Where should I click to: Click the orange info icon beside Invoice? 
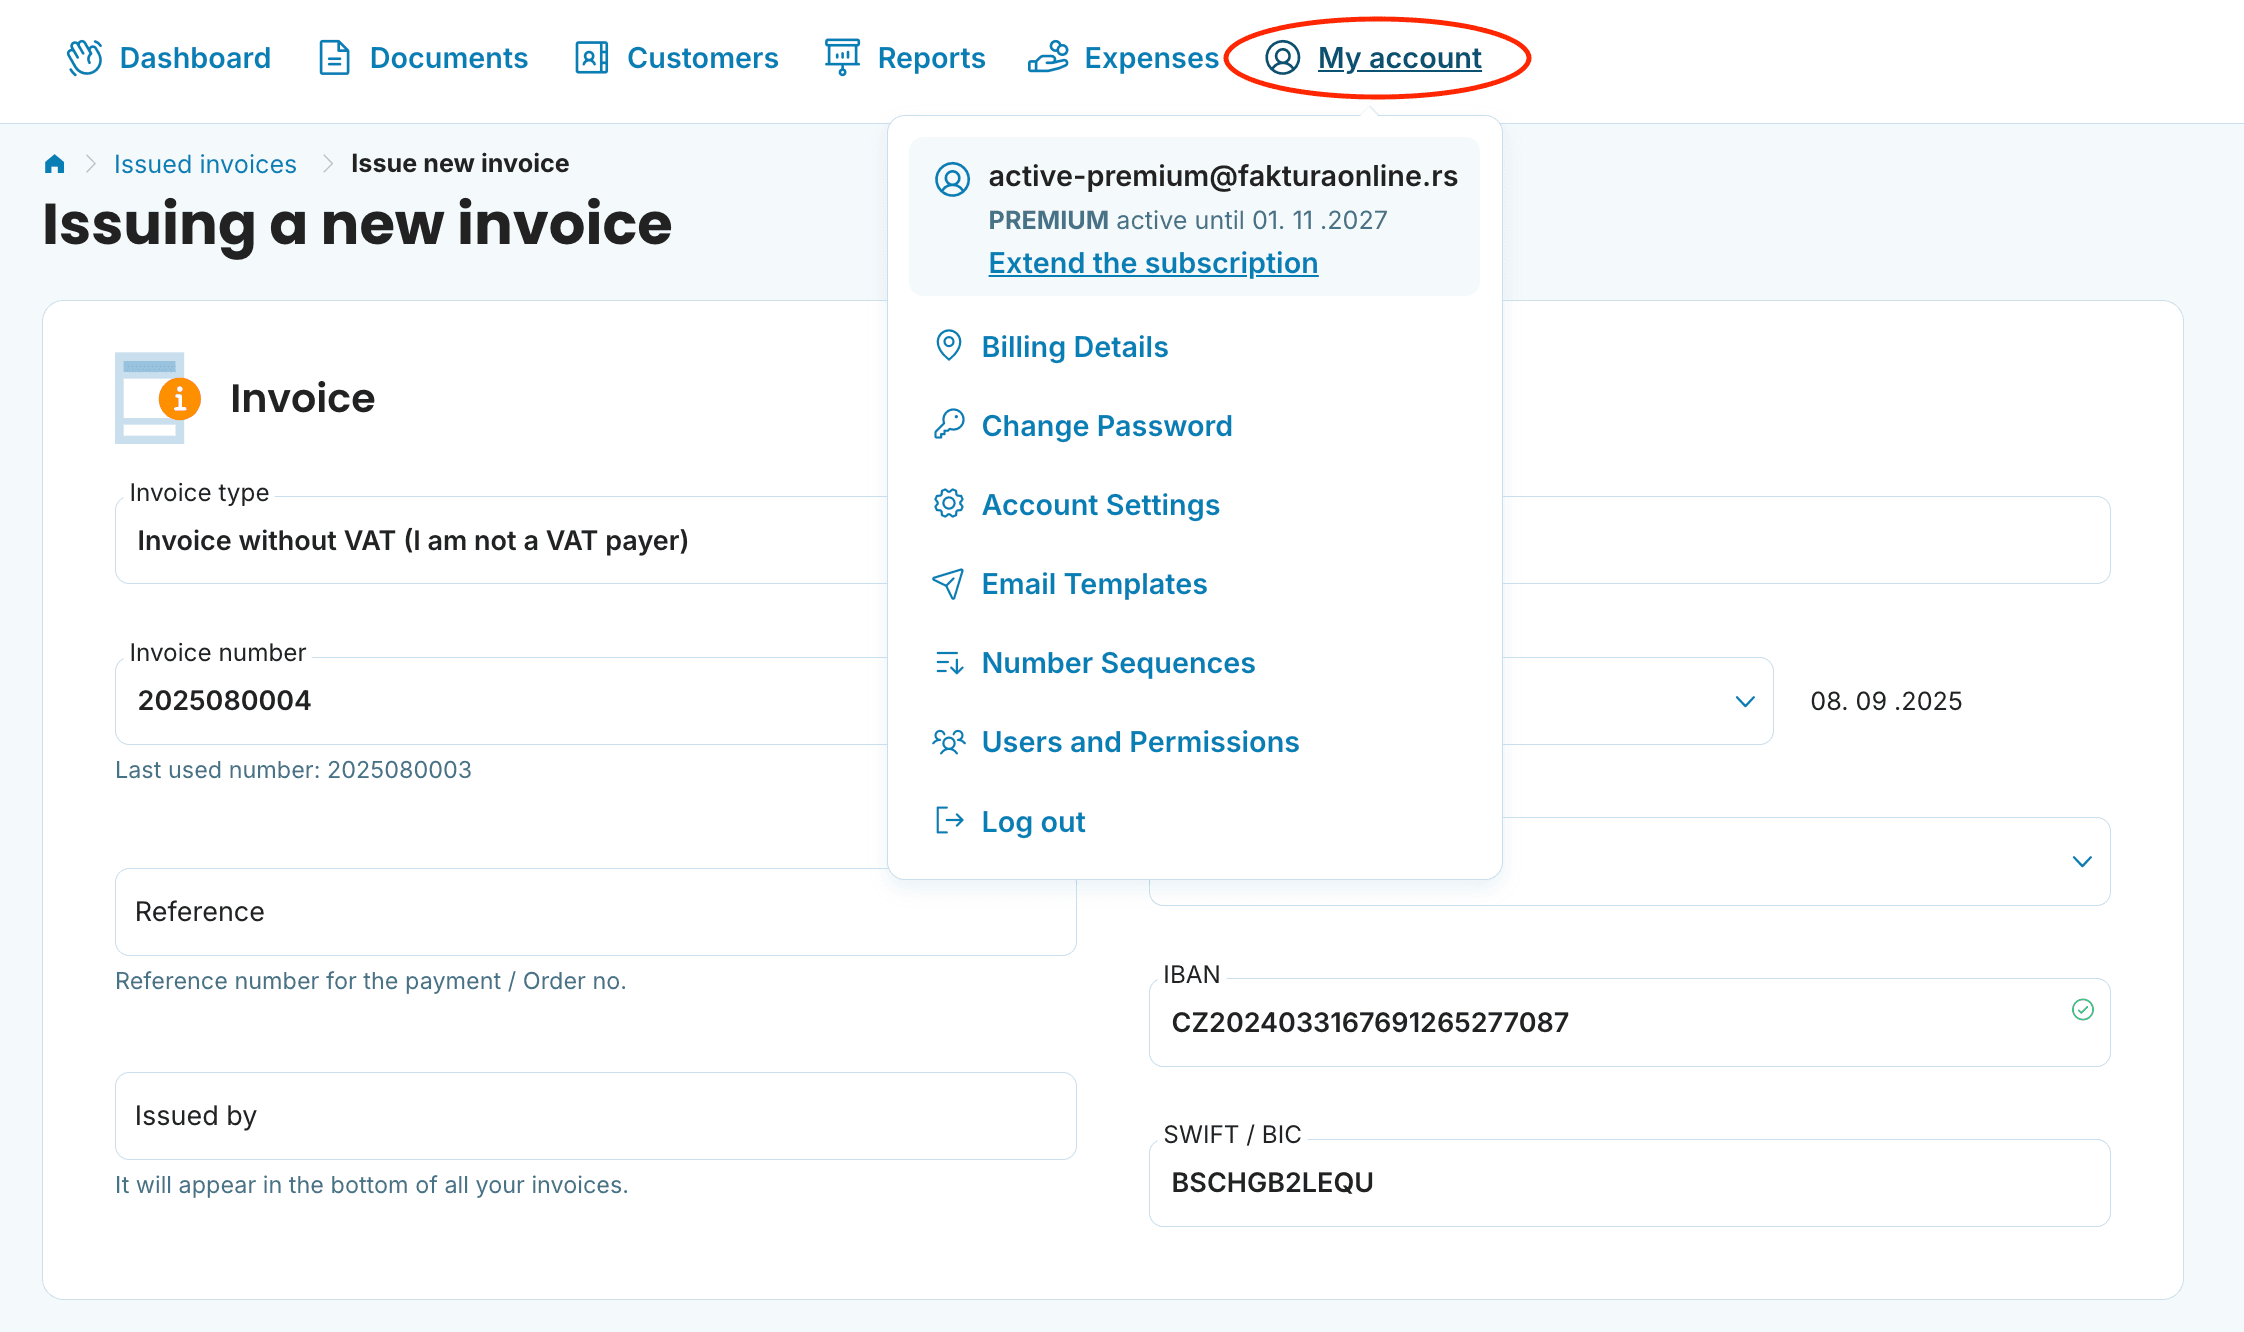coord(180,399)
